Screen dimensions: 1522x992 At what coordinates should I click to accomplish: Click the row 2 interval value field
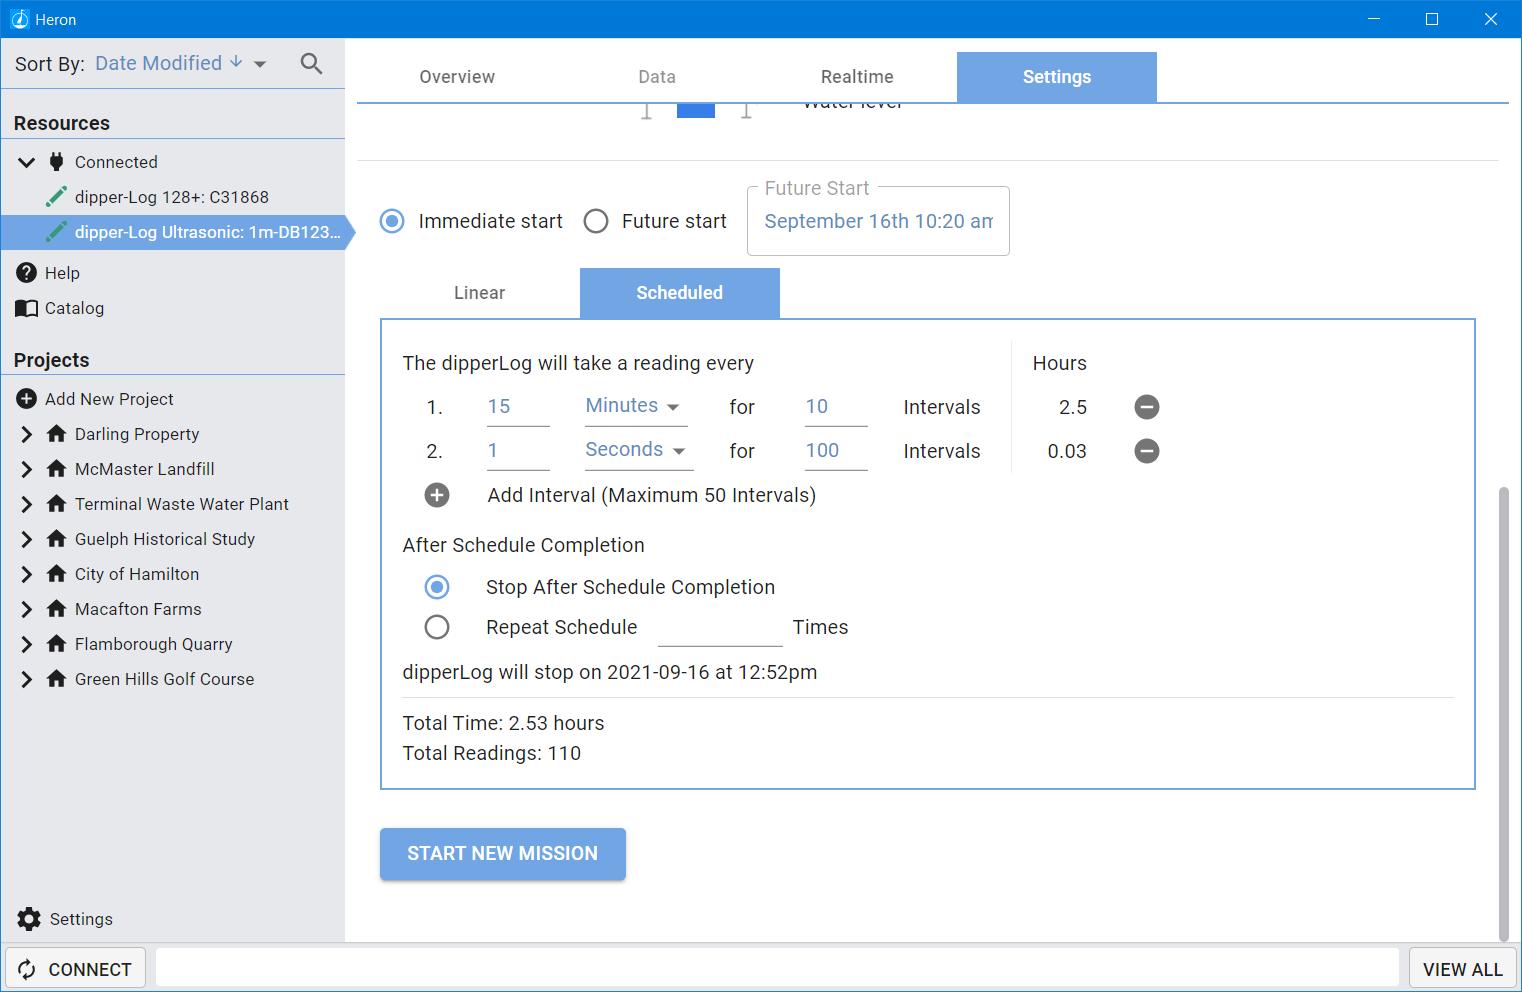tap(518, 451)
